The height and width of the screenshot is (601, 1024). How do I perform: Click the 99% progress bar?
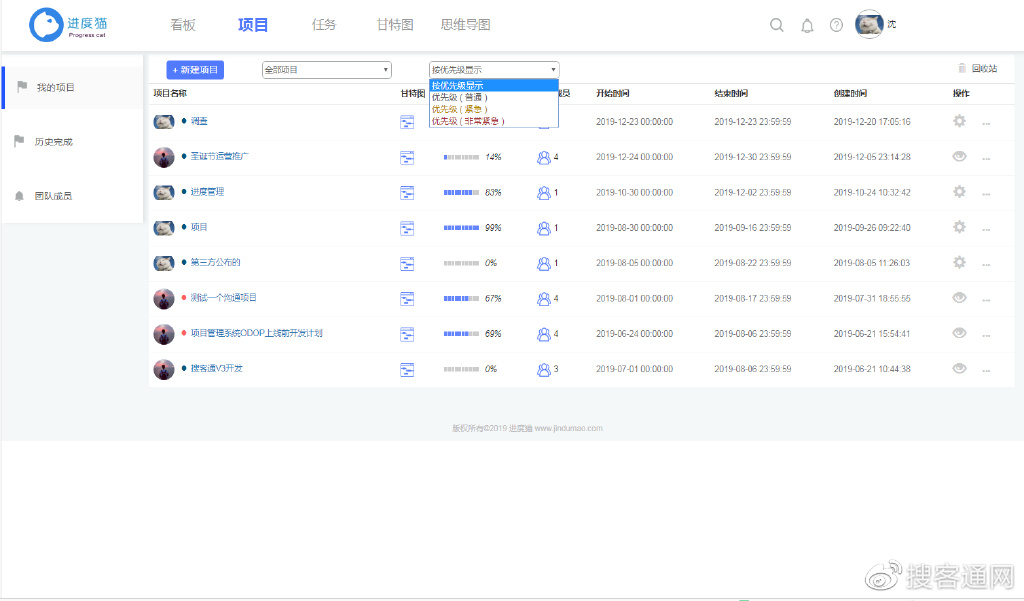point(461,228)
